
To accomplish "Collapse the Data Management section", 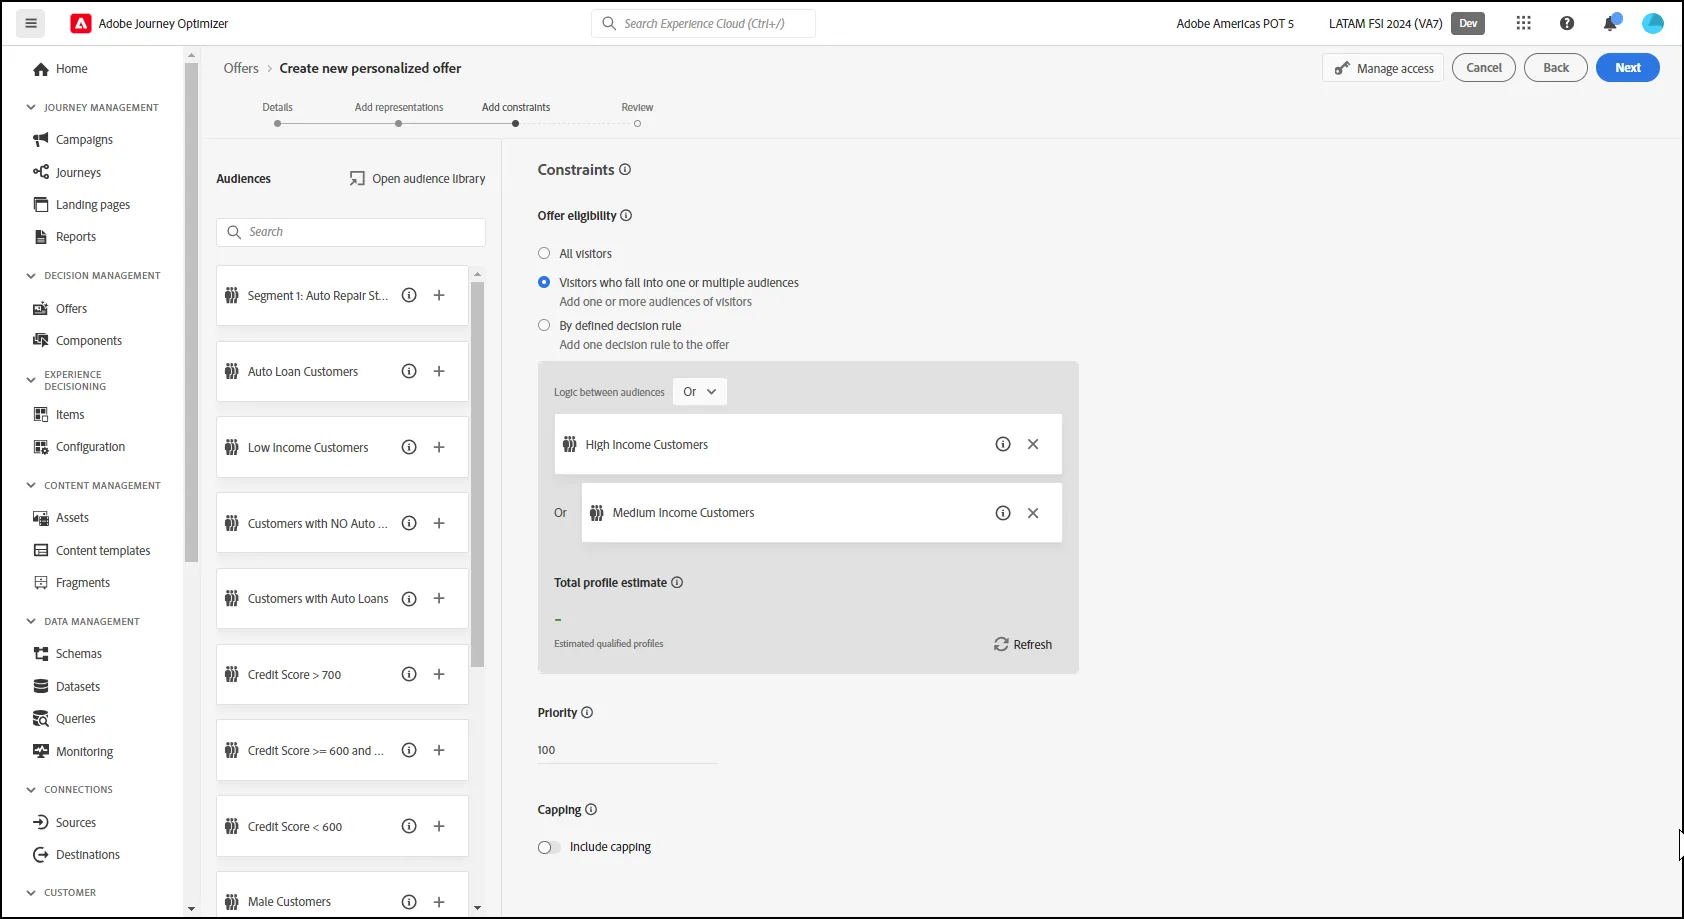I will (x=31, y=621).
